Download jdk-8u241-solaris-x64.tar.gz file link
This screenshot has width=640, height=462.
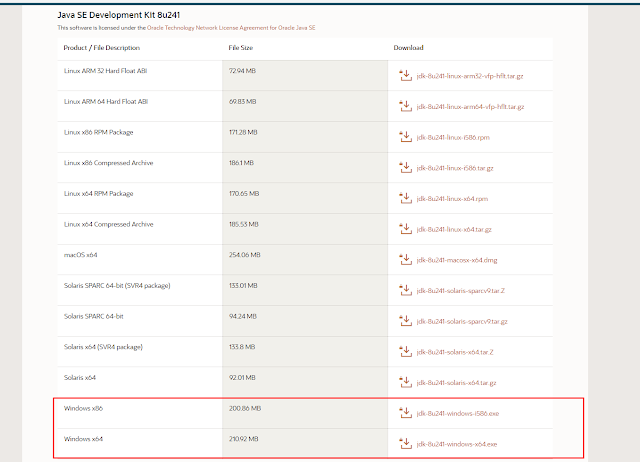coord(456,383)
